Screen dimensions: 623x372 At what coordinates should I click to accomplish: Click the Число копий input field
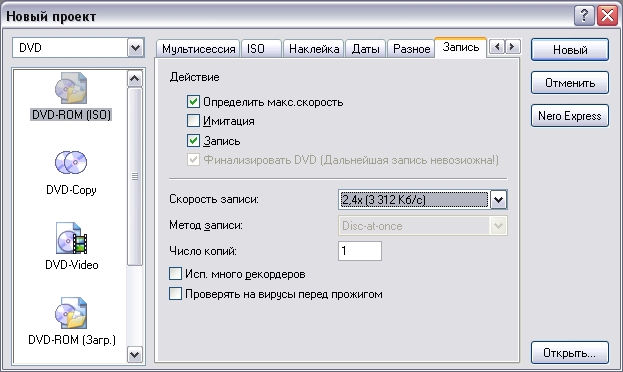tap(360, 251)
